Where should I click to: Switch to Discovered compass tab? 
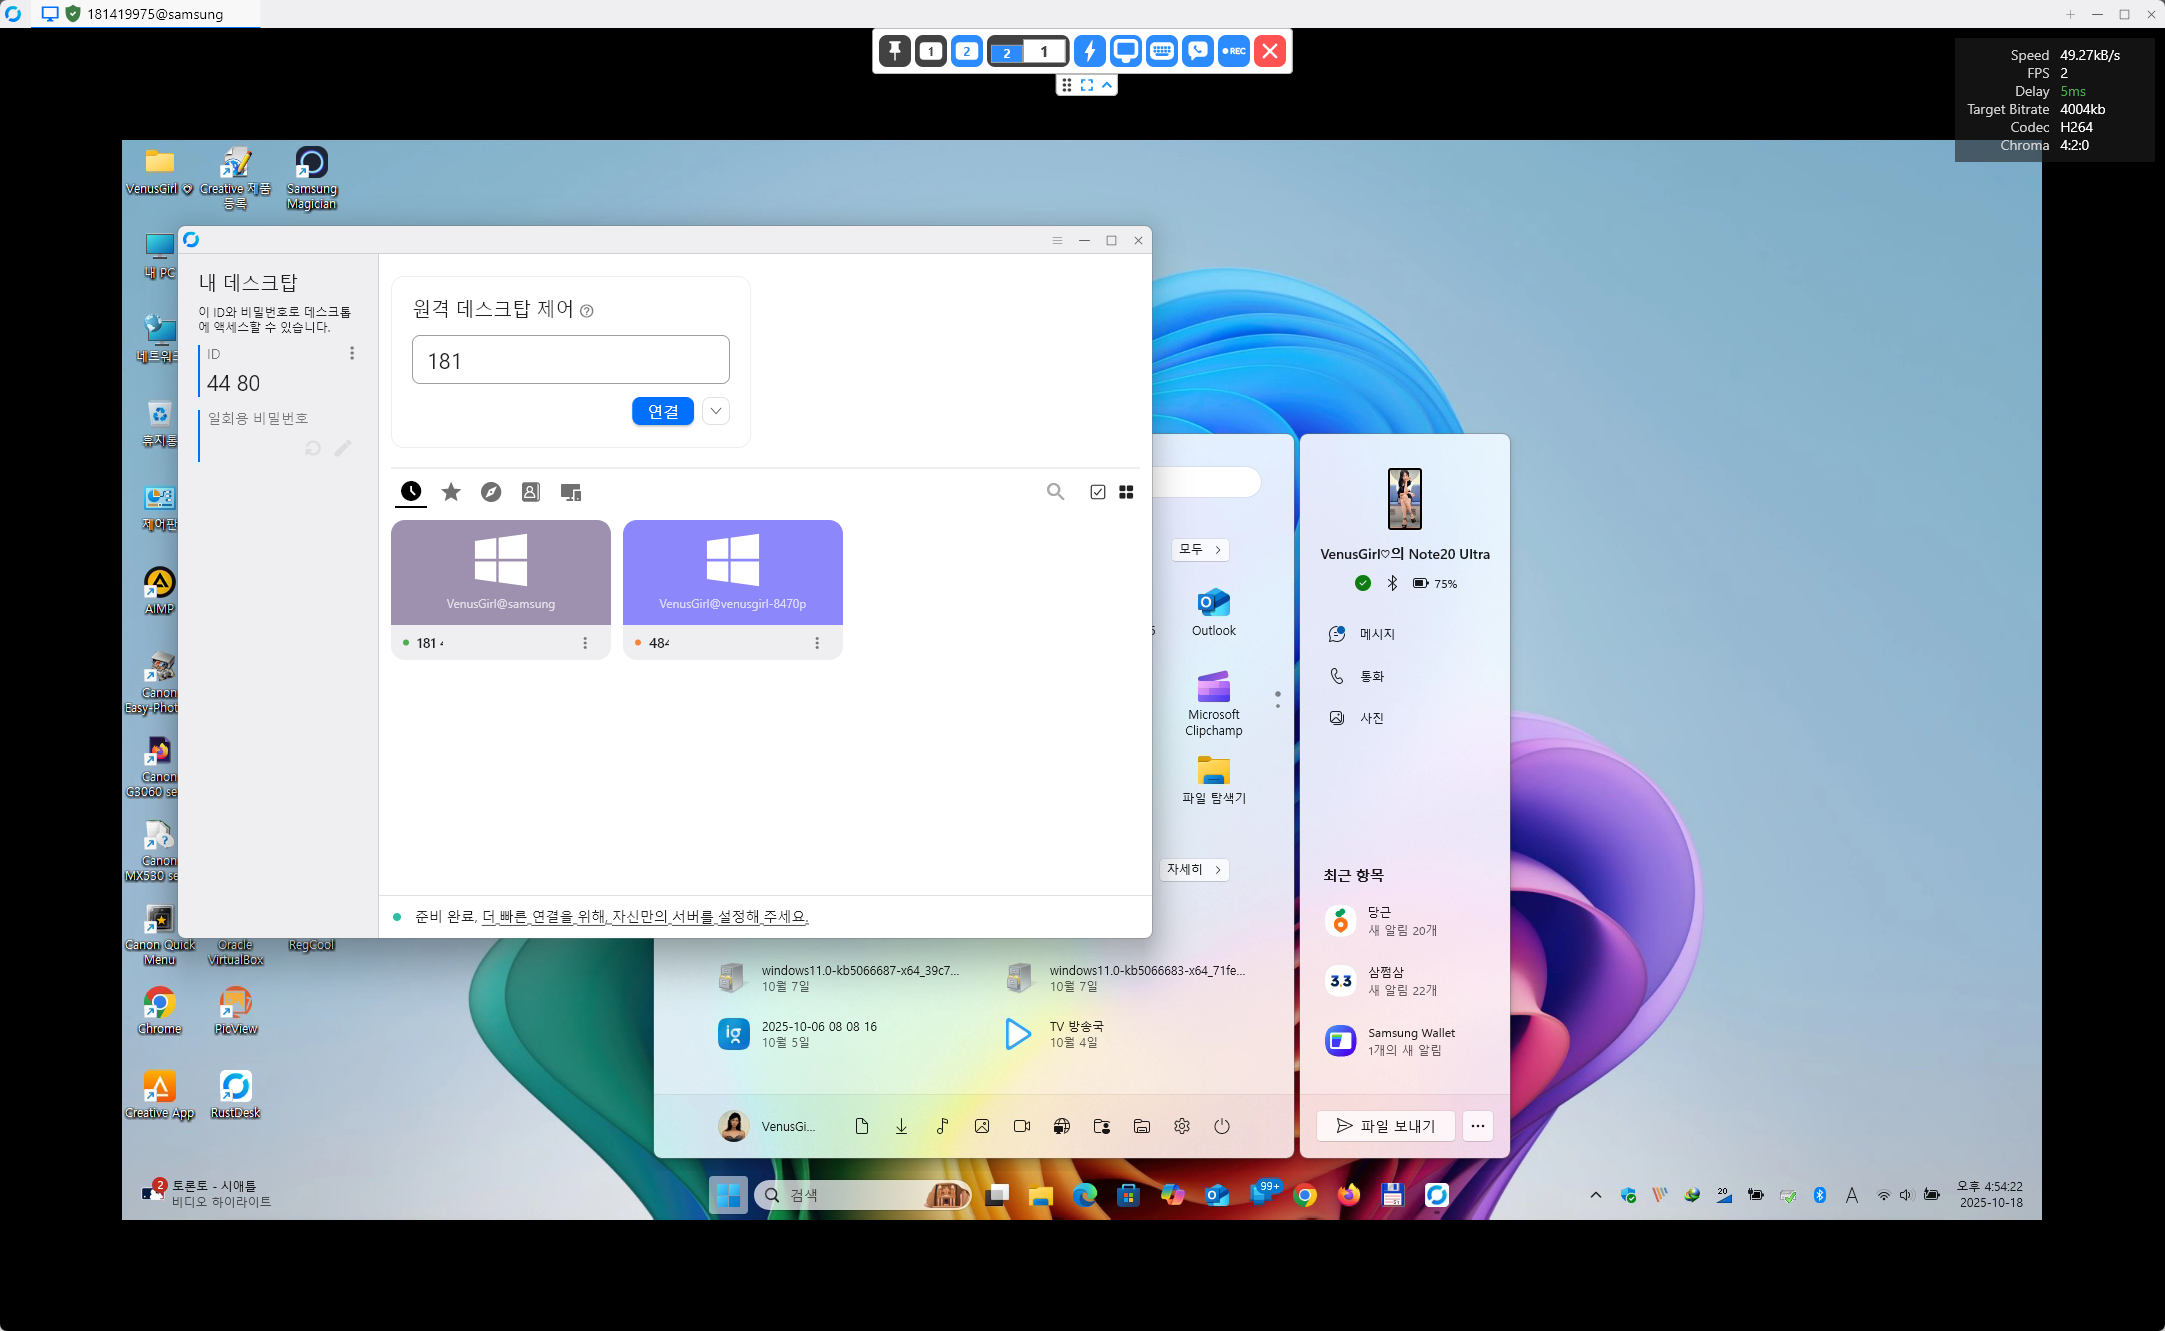[491, 492]
